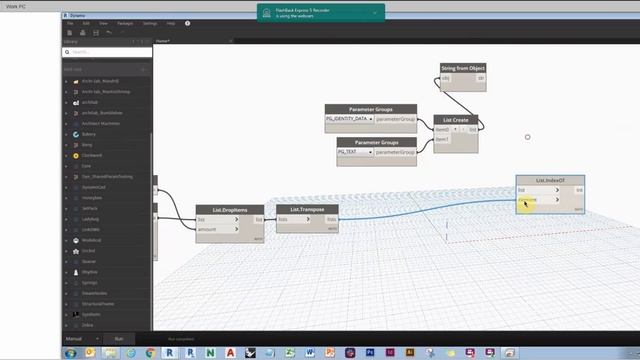The height and width of the screenshot is (360, 640).
Task: Click the Open file icon in the Dynamo toolbar
Action: coord(82,33)
